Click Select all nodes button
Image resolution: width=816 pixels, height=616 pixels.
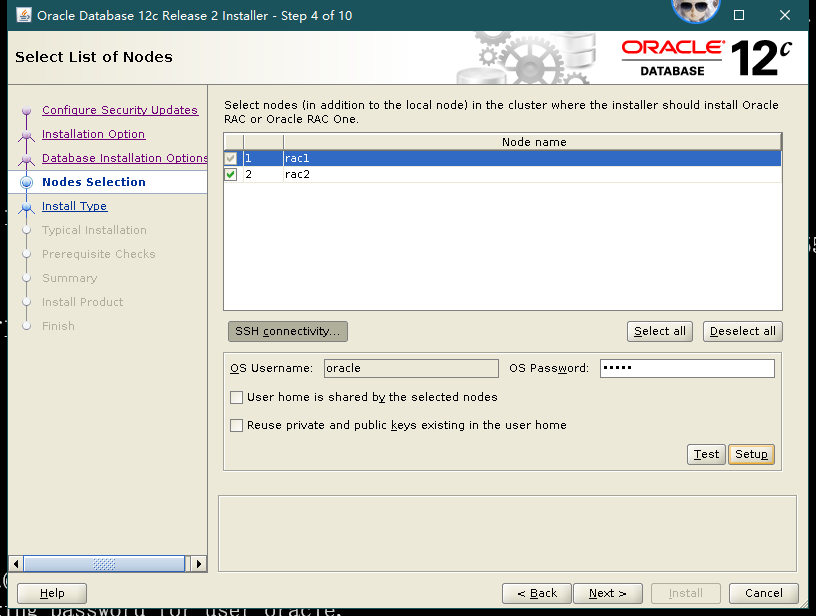659,331
